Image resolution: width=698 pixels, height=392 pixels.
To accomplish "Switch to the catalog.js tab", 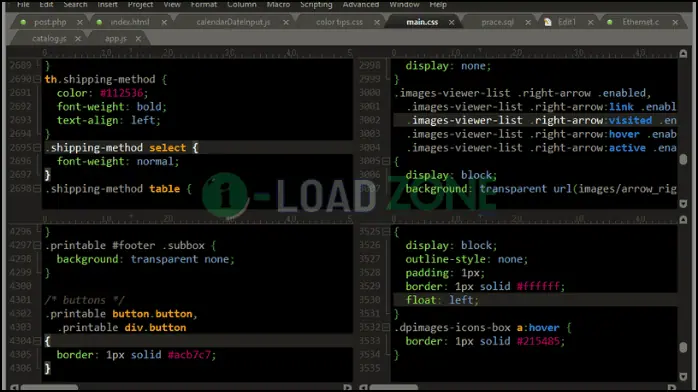I will coord(49,39).
